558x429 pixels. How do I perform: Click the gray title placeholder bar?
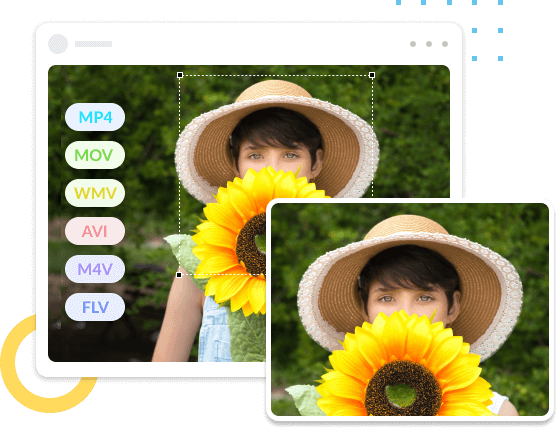coord(93,44)
